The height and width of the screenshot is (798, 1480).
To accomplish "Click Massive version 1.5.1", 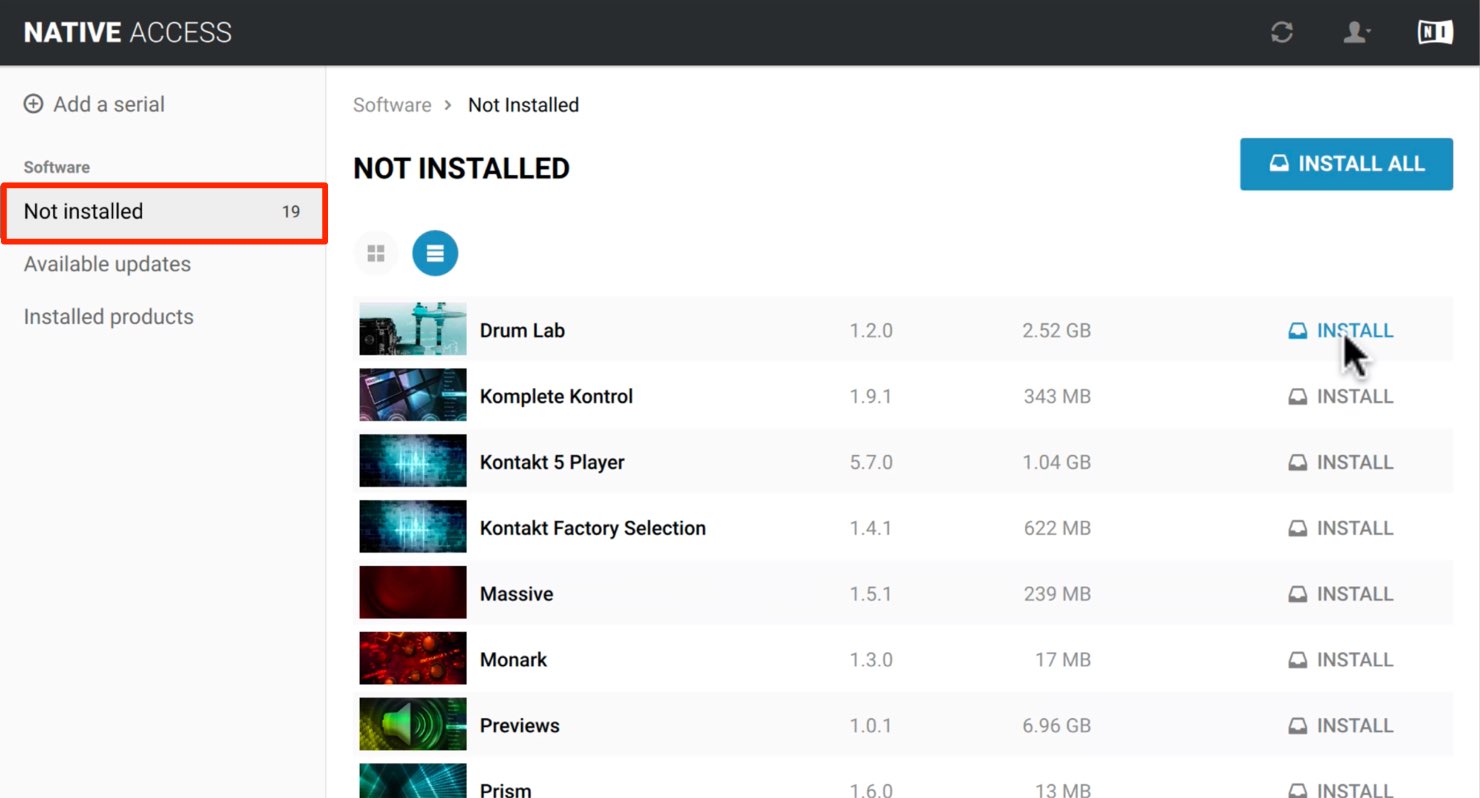I will [871, 594].
